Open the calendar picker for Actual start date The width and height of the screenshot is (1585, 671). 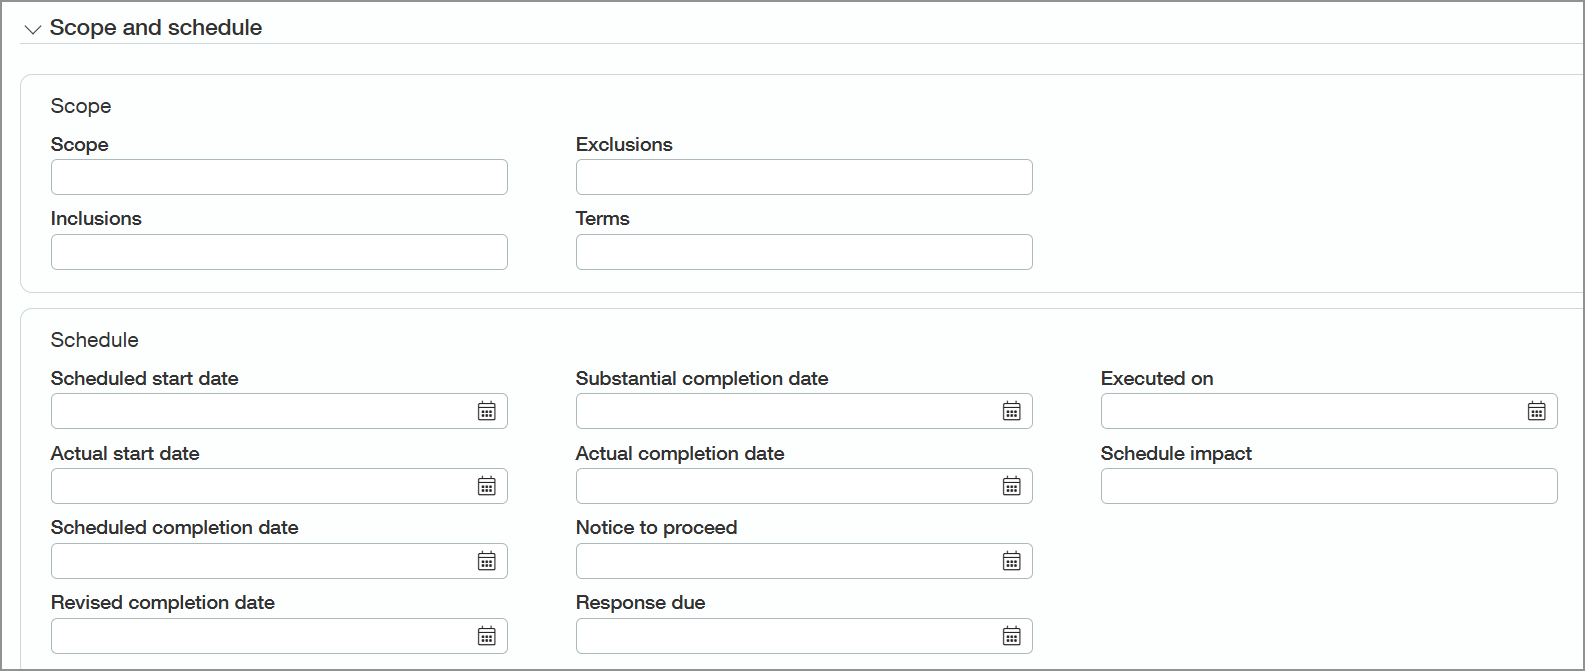[x=487, y=486]
